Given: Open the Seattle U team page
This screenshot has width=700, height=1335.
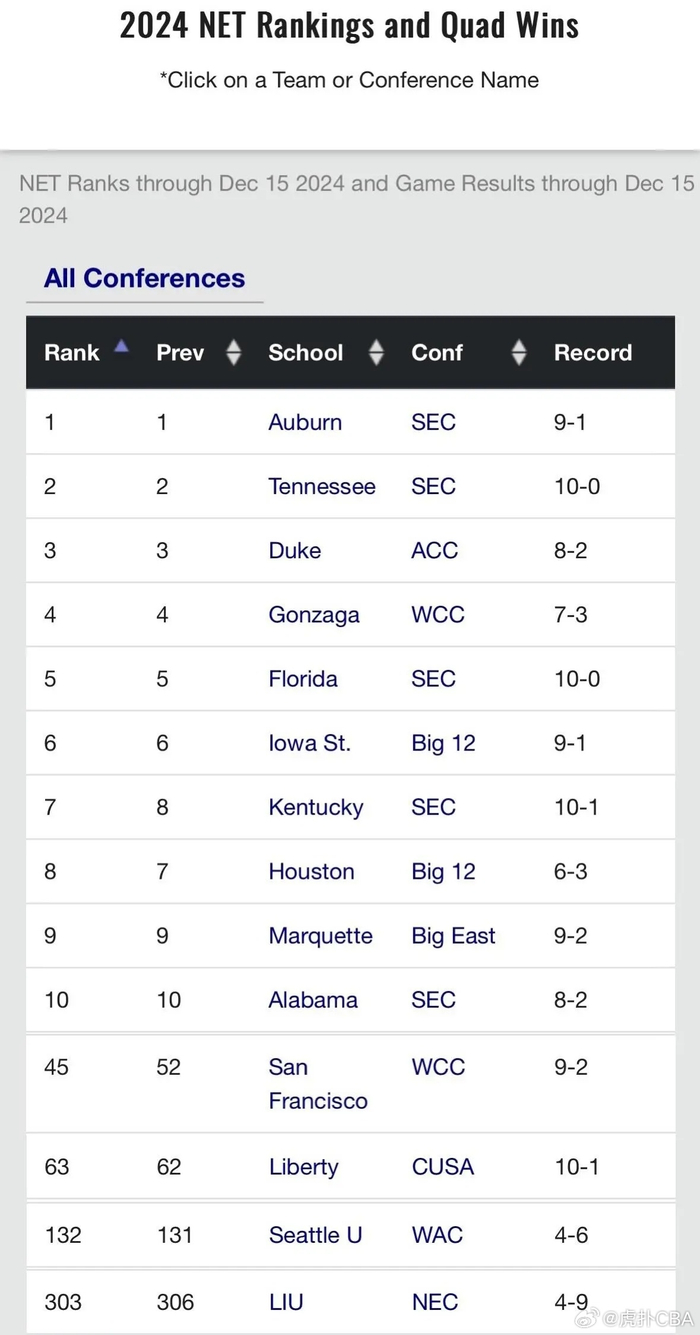Looking at the screenshot, I should point(315,1235).
